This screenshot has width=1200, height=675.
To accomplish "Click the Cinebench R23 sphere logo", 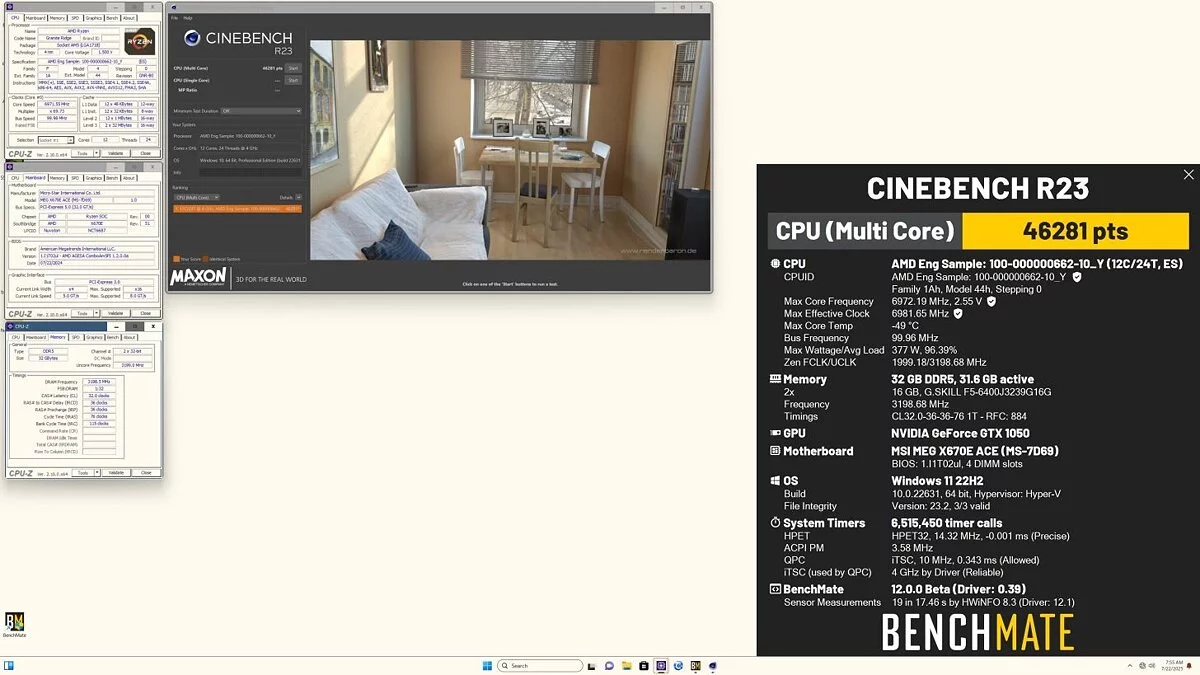I will (x=192, y=38).
